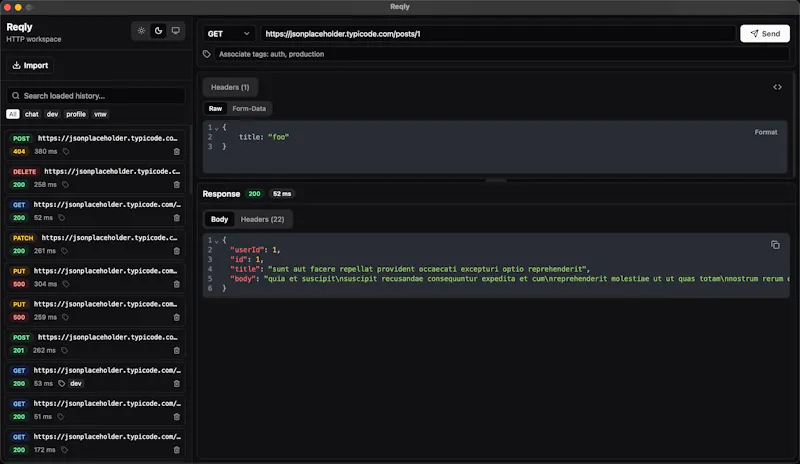Click the dev tag on GET 53 ms entry
This screenshot has height=464, width=800.
(76, 384)
